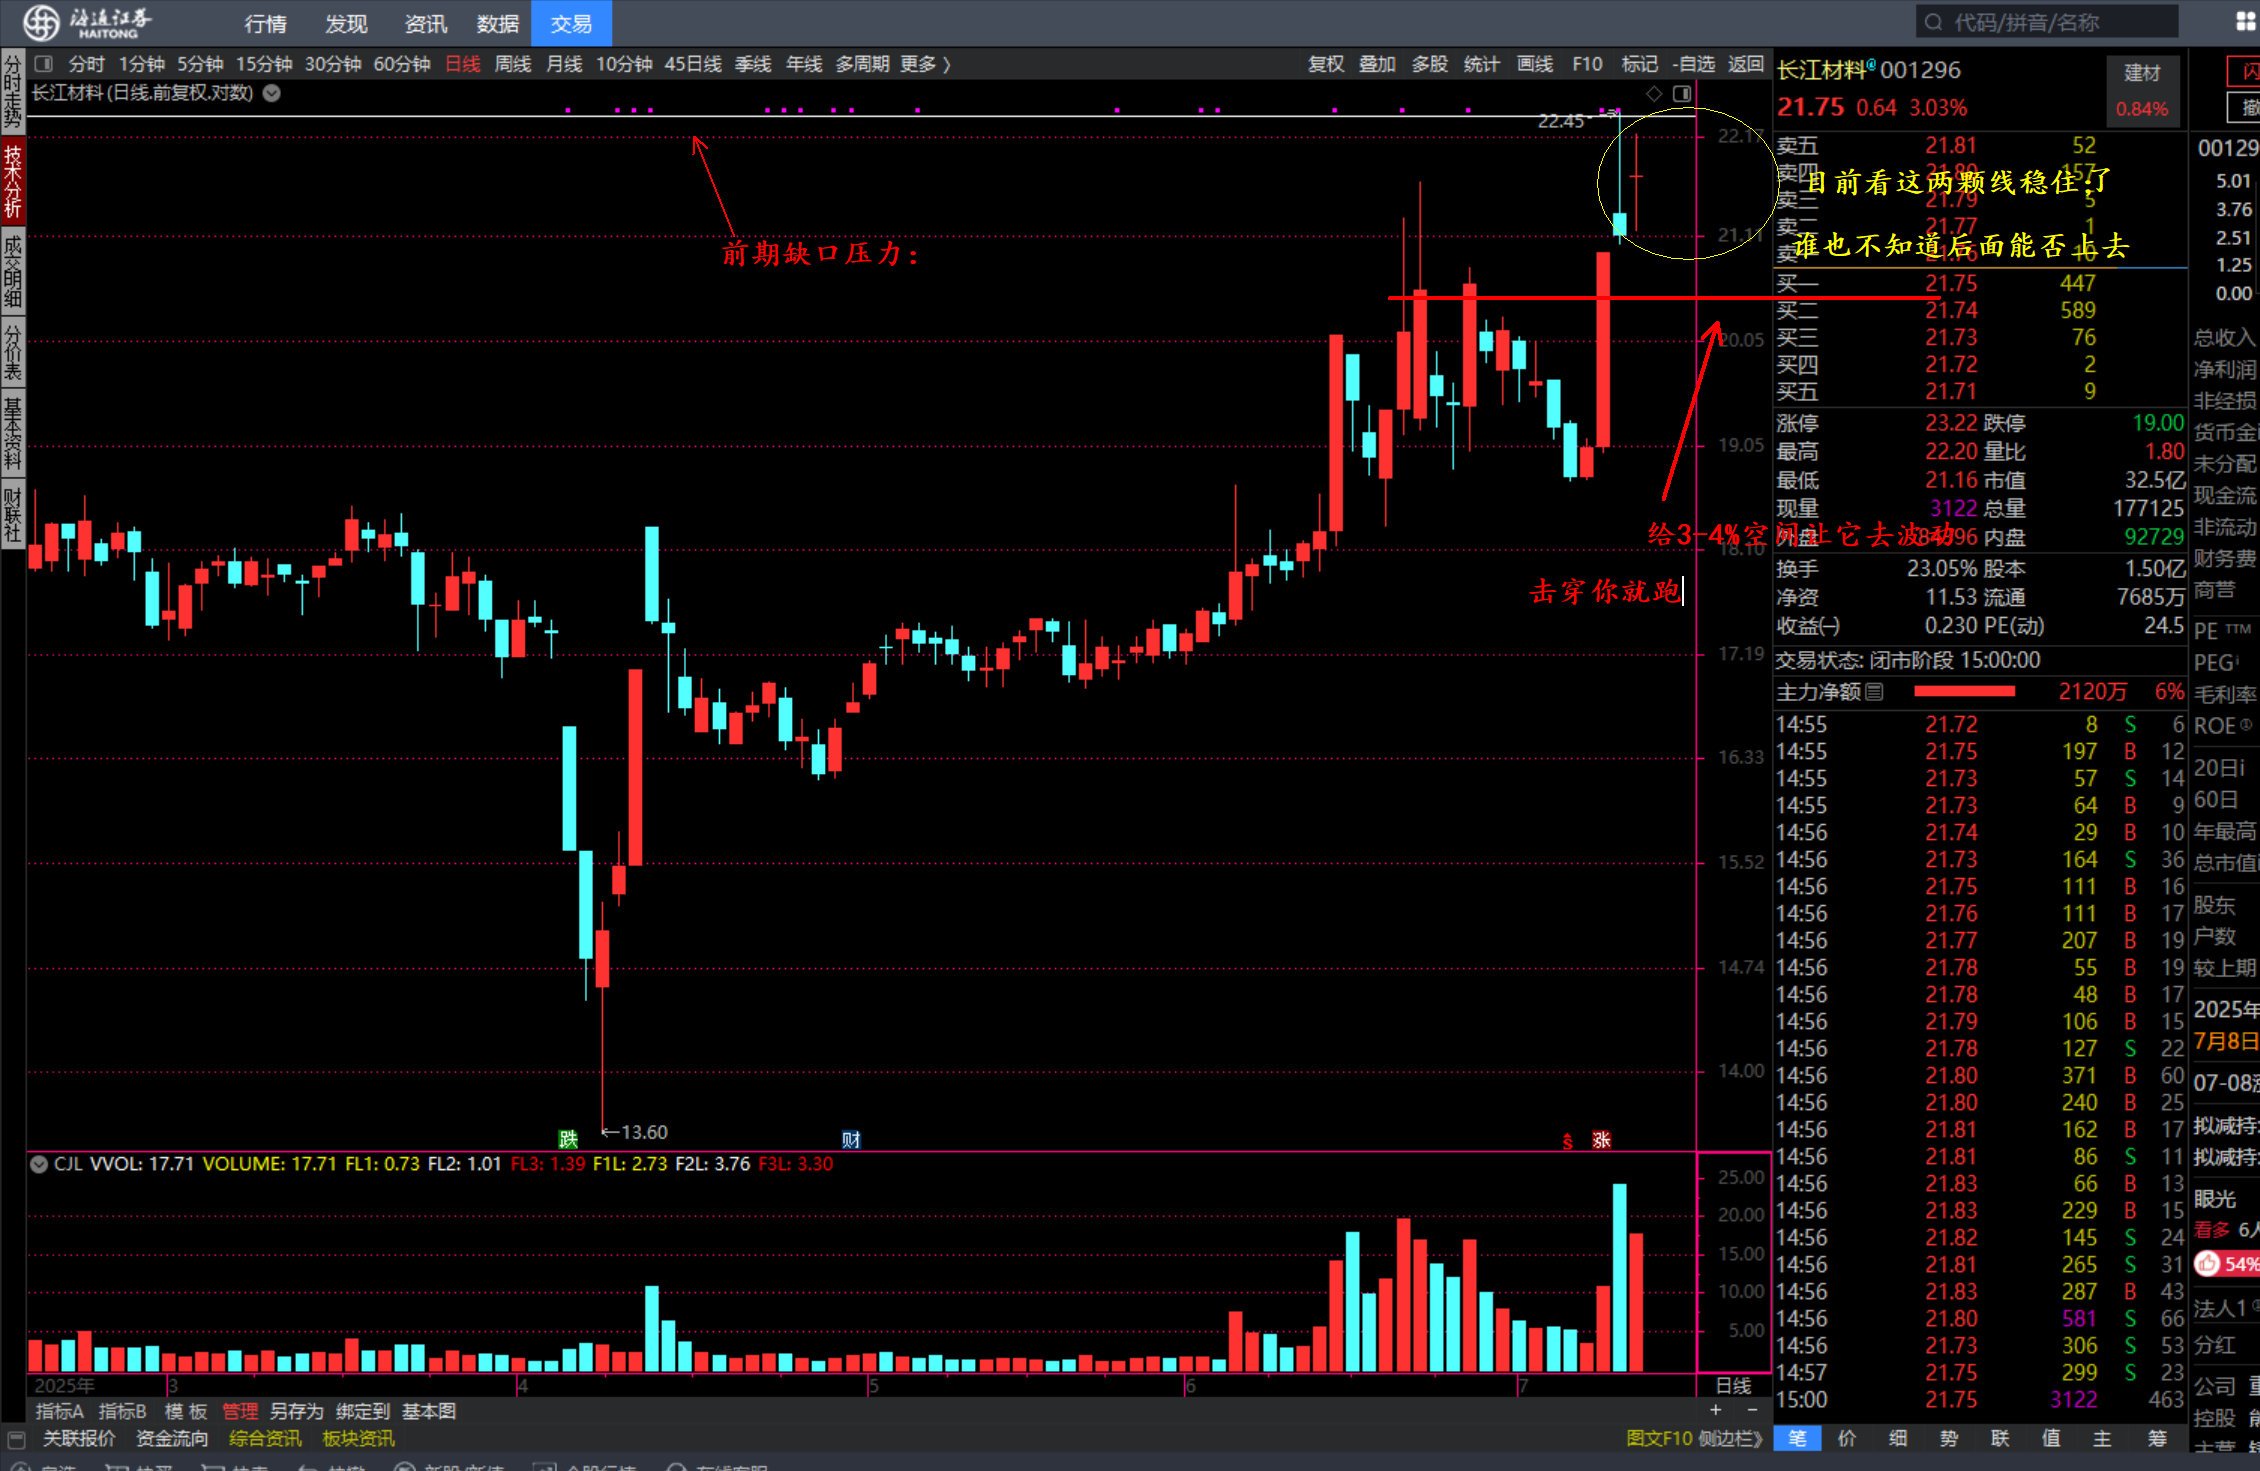This screenshot has width=2260, height=1471.
Task: Click the 主力净额 detail list icon
Action: pyautogui.click(x=1875, y=691)
